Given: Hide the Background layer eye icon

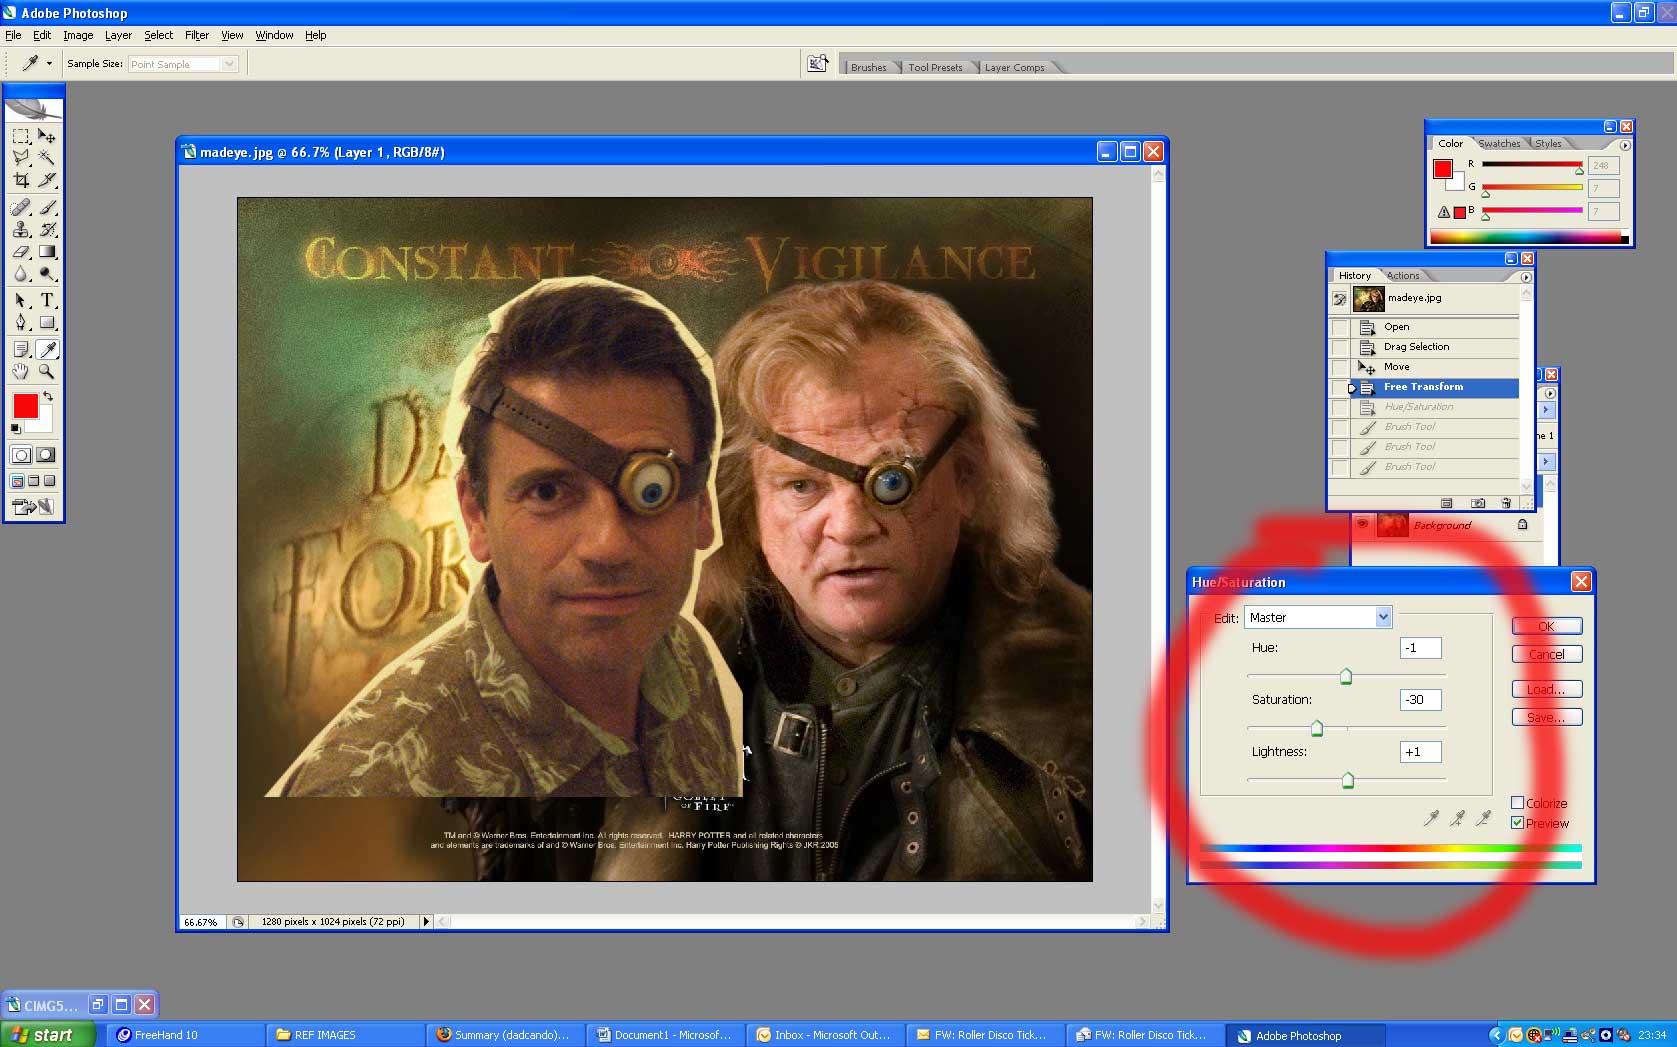Looking at the screenshot, I should click(x=1362, y=524).
